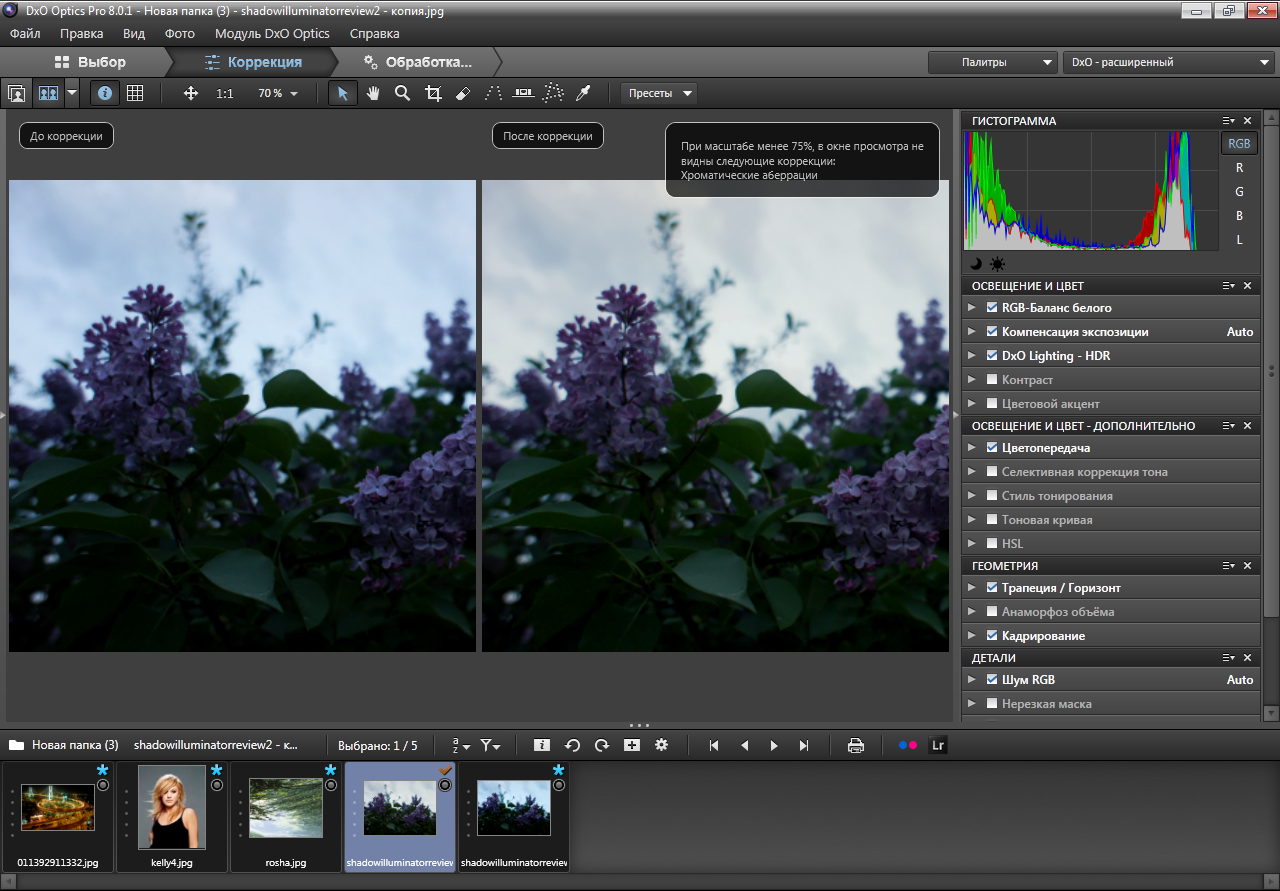Open the Правка menu
This screenshot has width=1280, height=891.
(x=81, y=33)
